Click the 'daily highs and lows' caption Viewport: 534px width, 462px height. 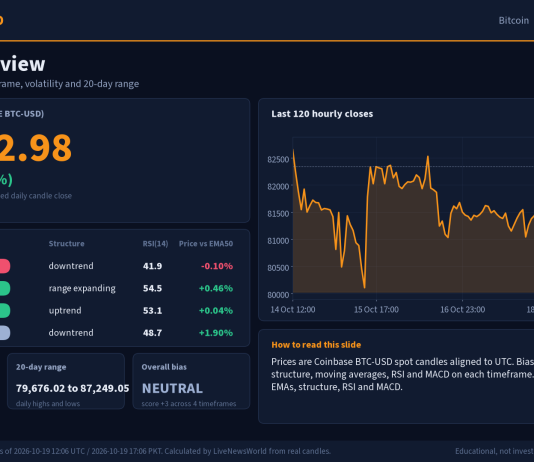pyautogui.click(x=48, y=404)
